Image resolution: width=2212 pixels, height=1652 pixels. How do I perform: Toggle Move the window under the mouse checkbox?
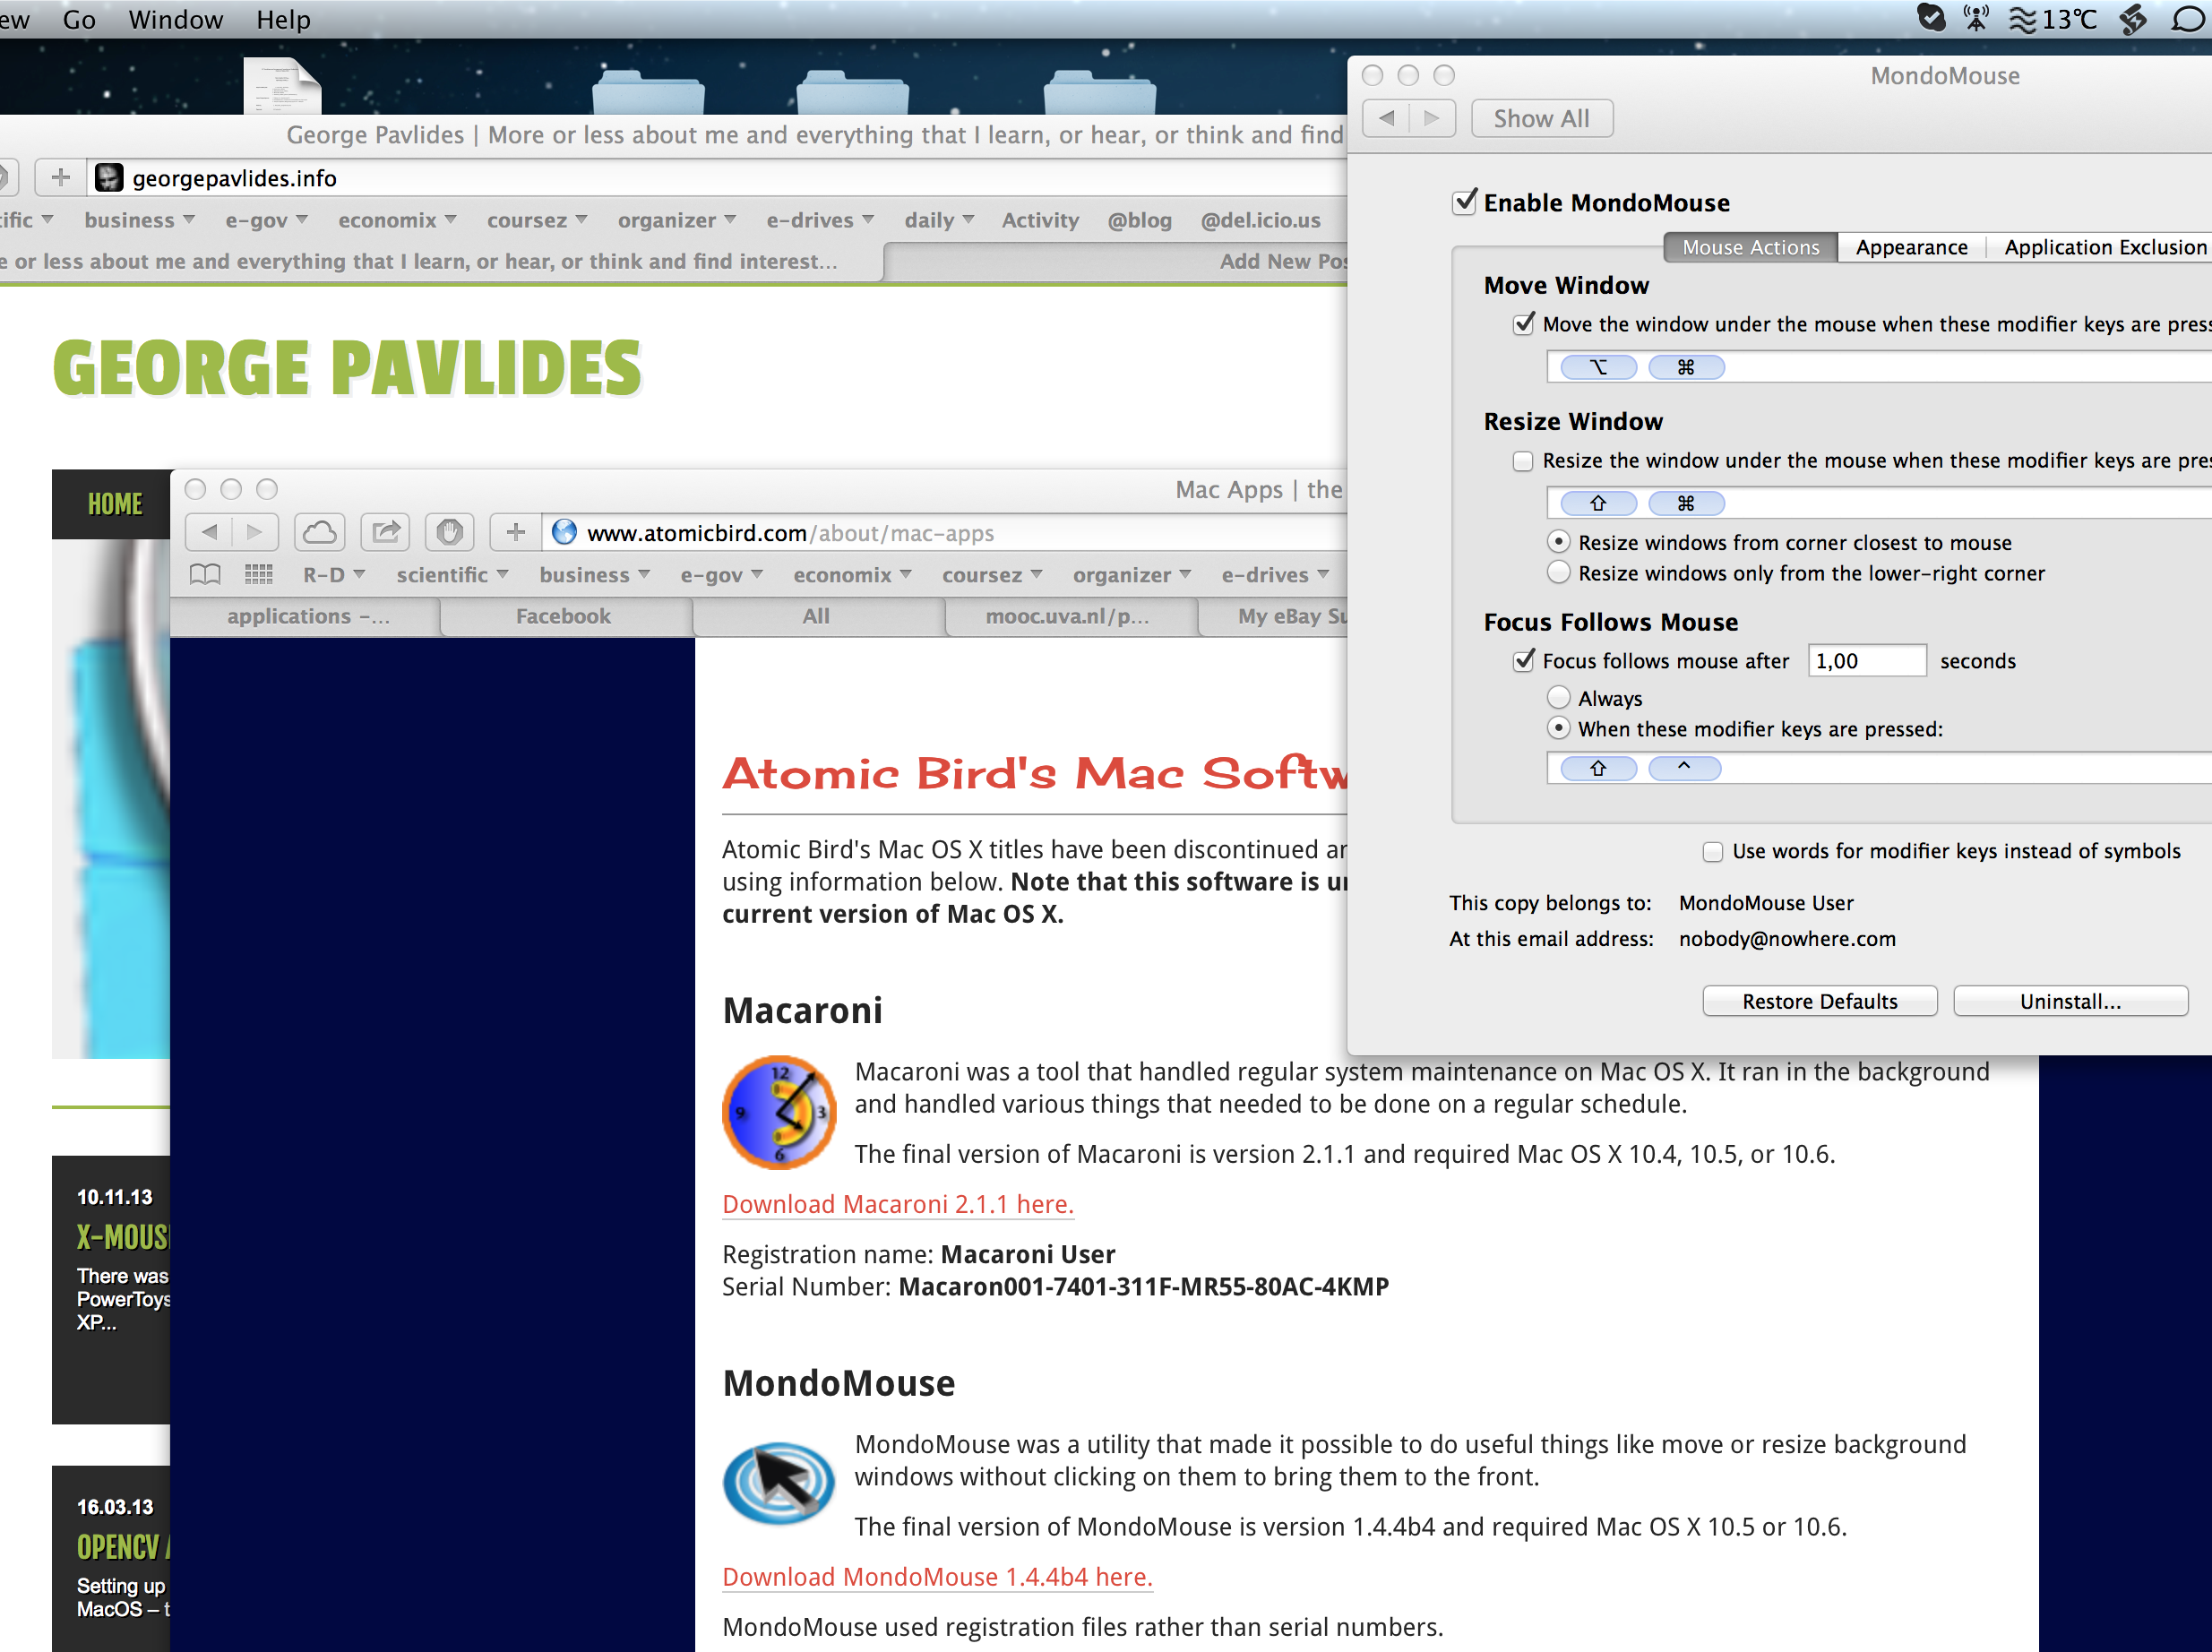tap(1523, 324)
